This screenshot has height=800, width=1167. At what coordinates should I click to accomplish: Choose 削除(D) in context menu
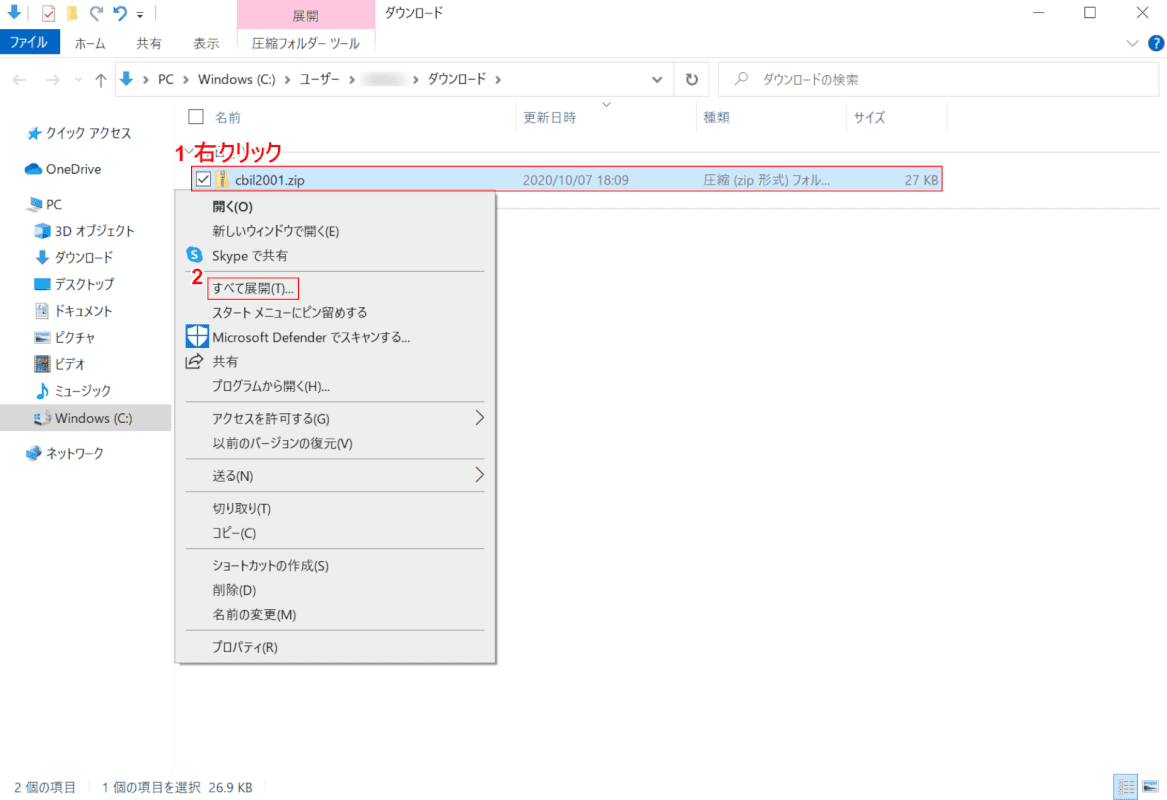[333, 590]
